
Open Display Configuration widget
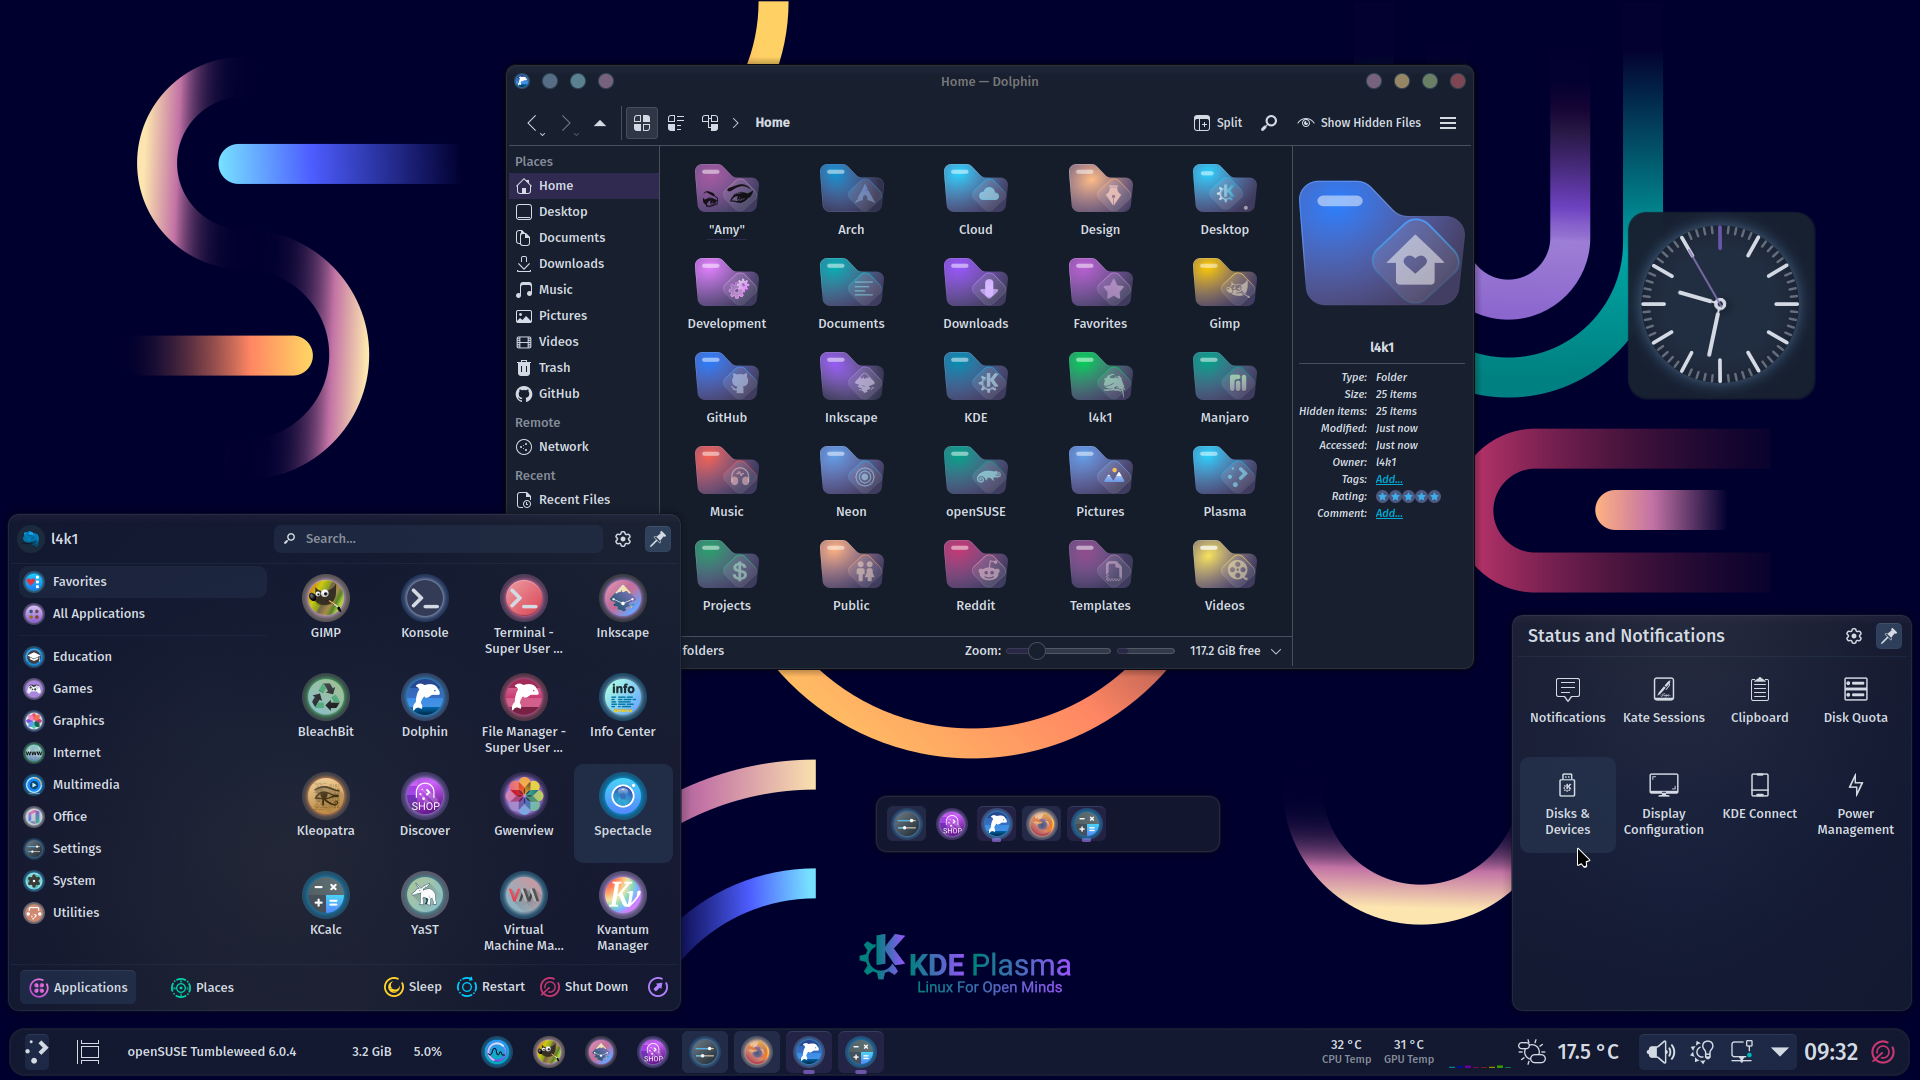(x=1663, y=804)
